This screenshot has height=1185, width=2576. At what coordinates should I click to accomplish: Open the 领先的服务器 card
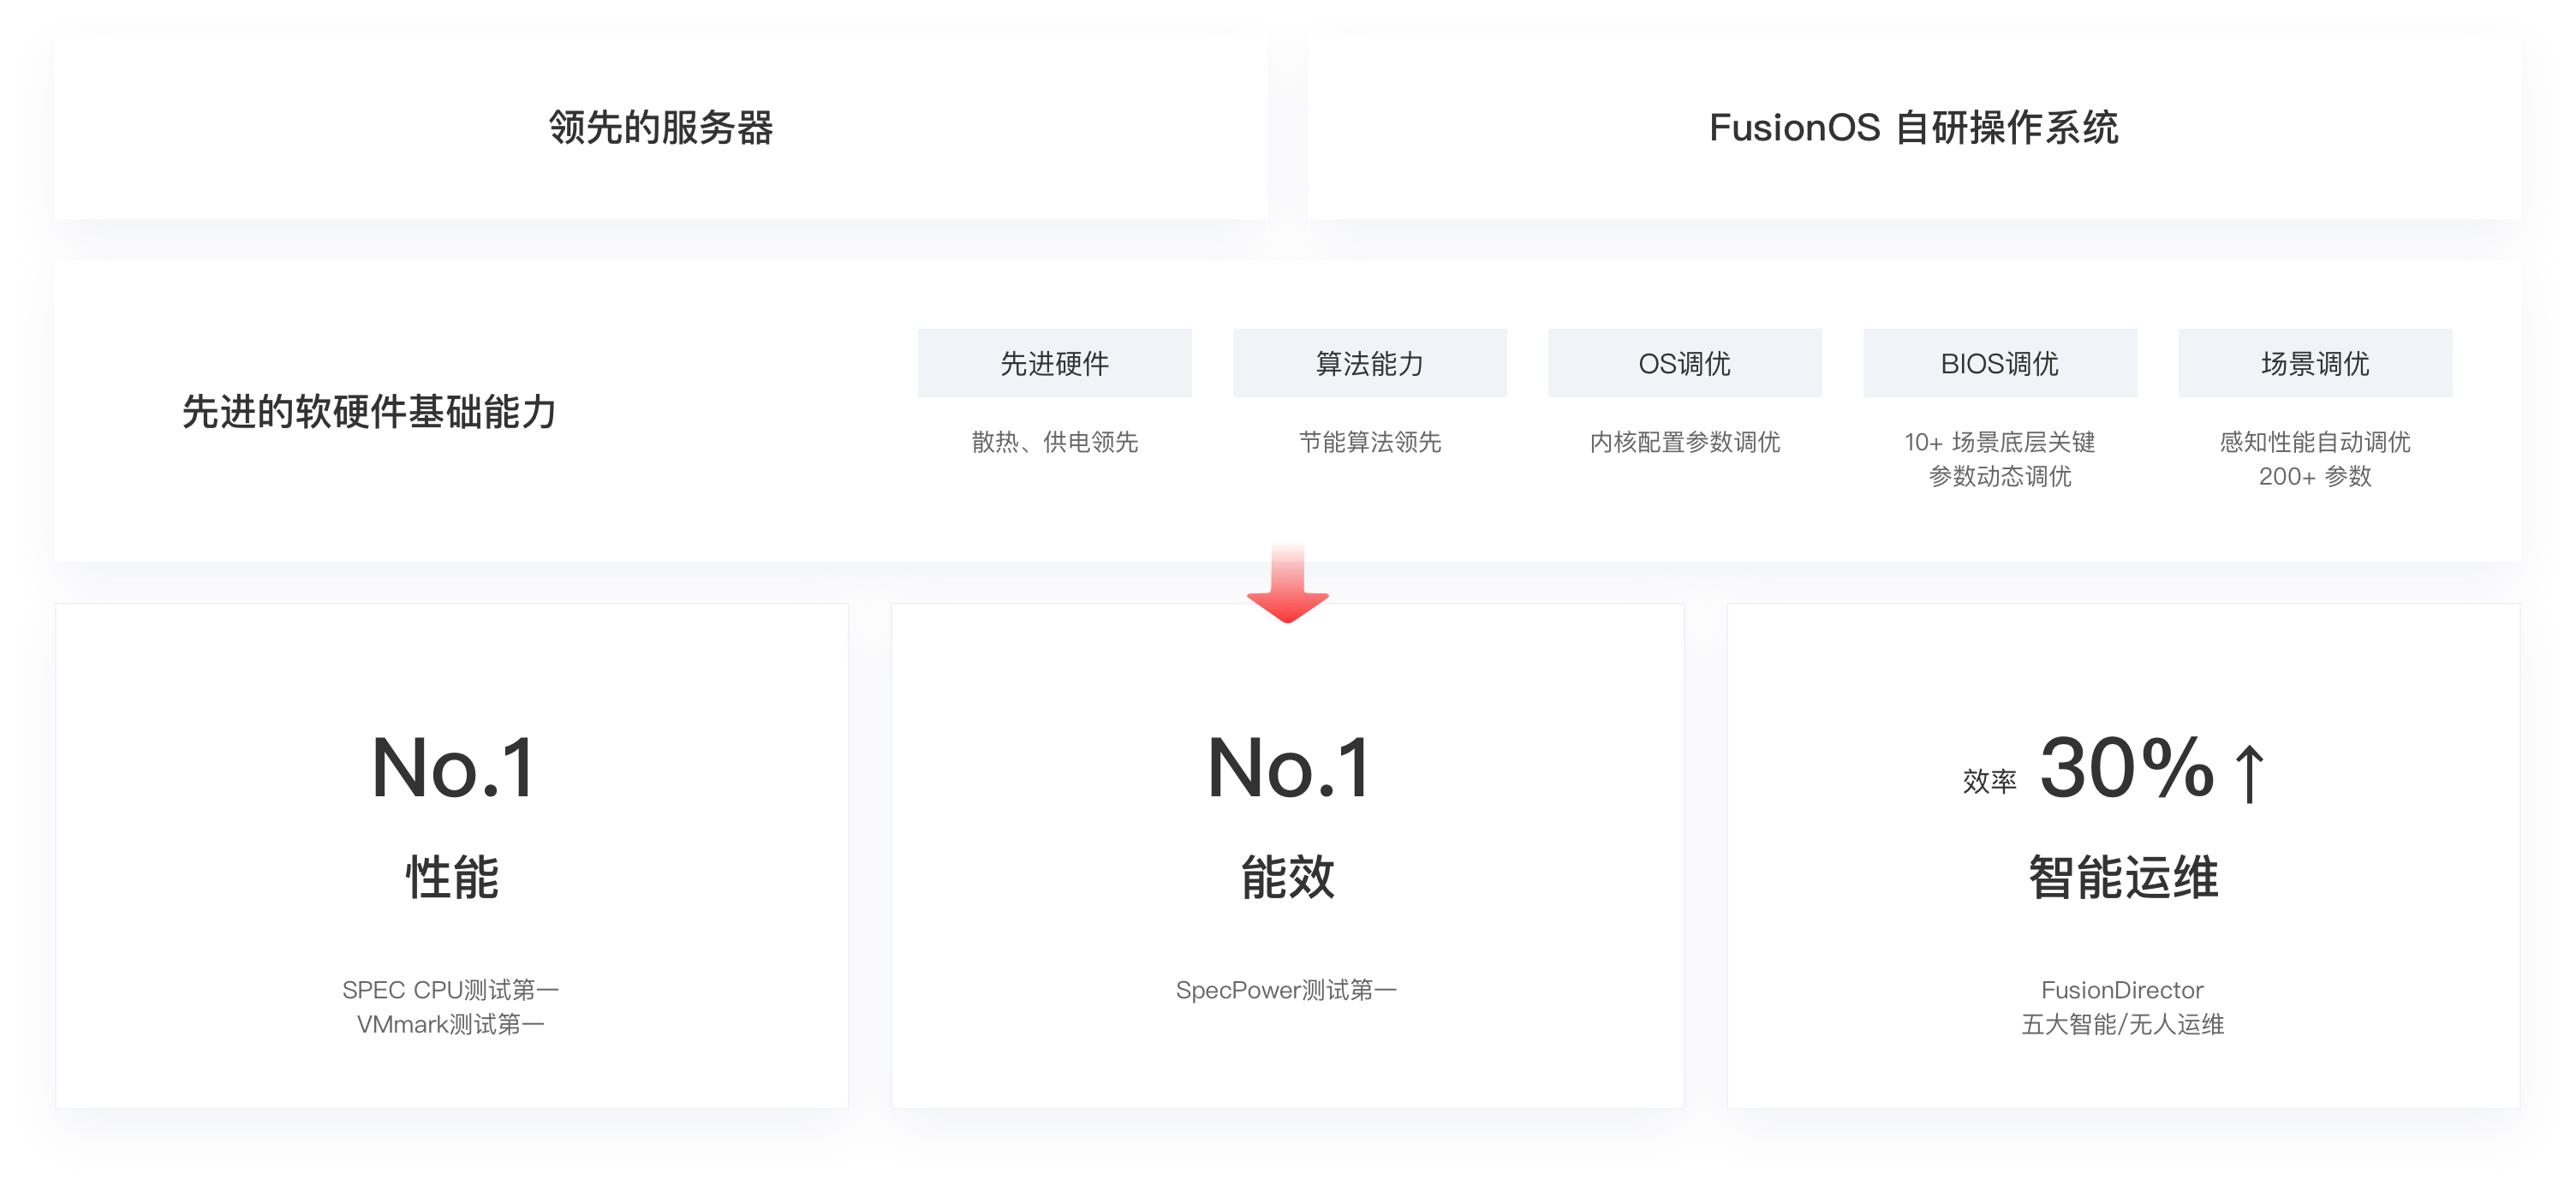(x=661, y=127)
